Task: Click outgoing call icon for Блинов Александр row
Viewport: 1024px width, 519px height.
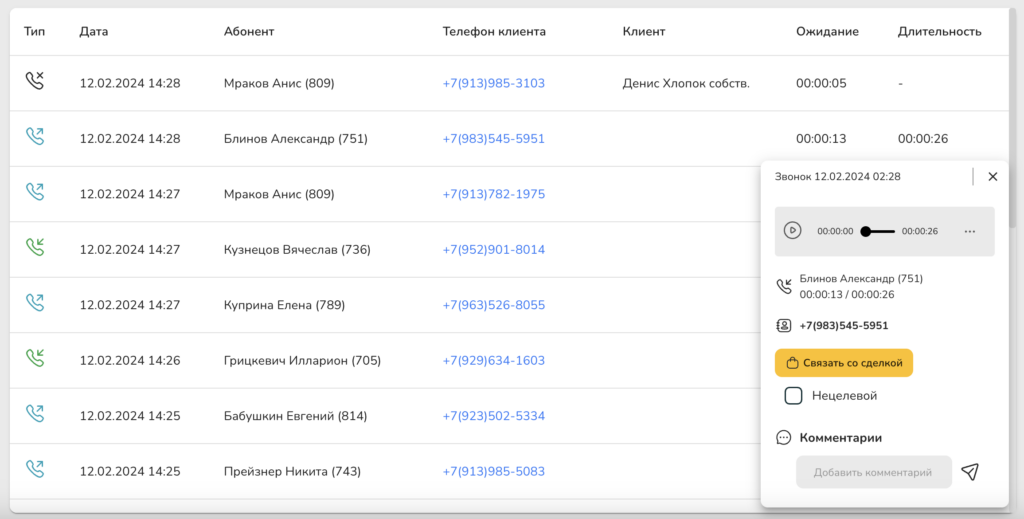Action: tap(35, 138)
